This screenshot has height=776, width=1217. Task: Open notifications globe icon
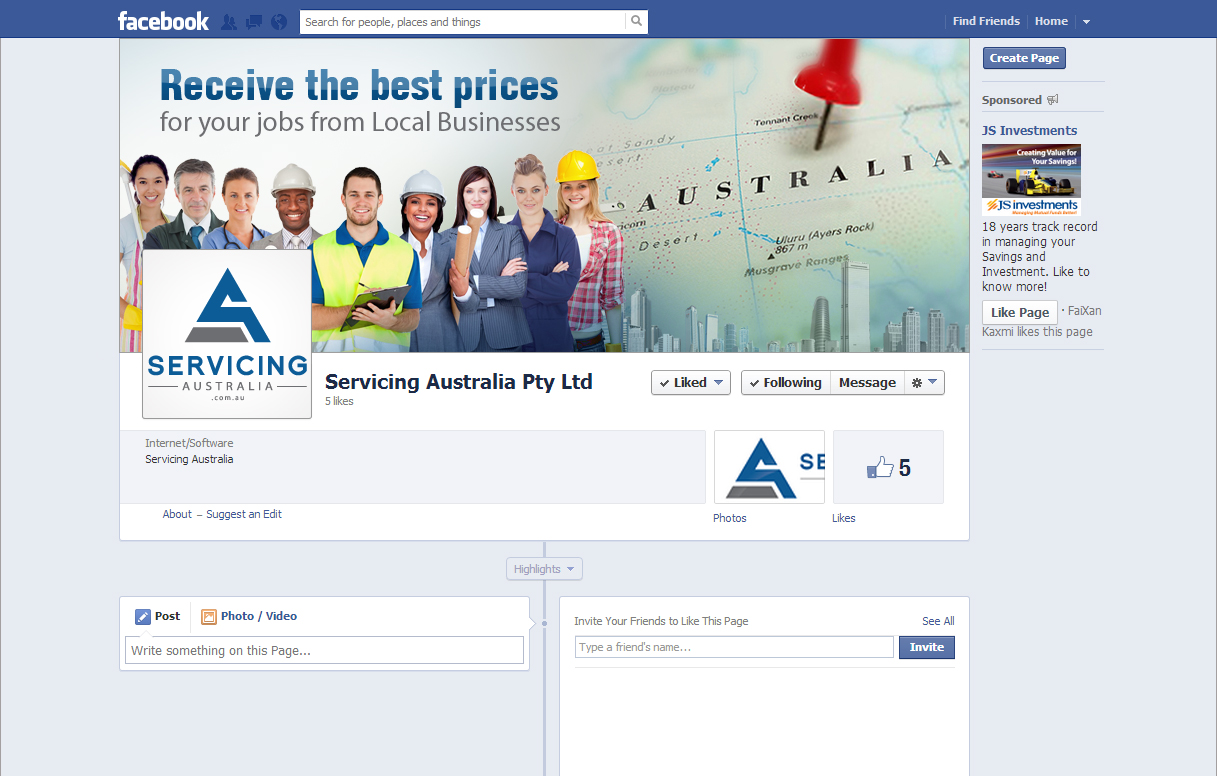point(279,22)
